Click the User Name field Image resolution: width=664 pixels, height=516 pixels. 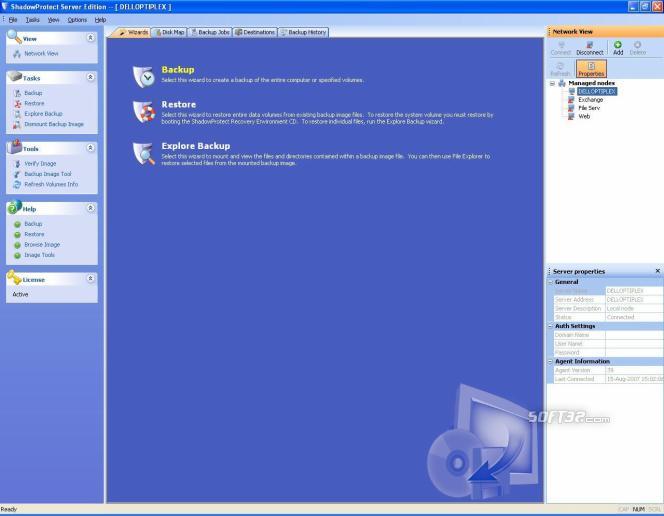[x=634, y=344]
